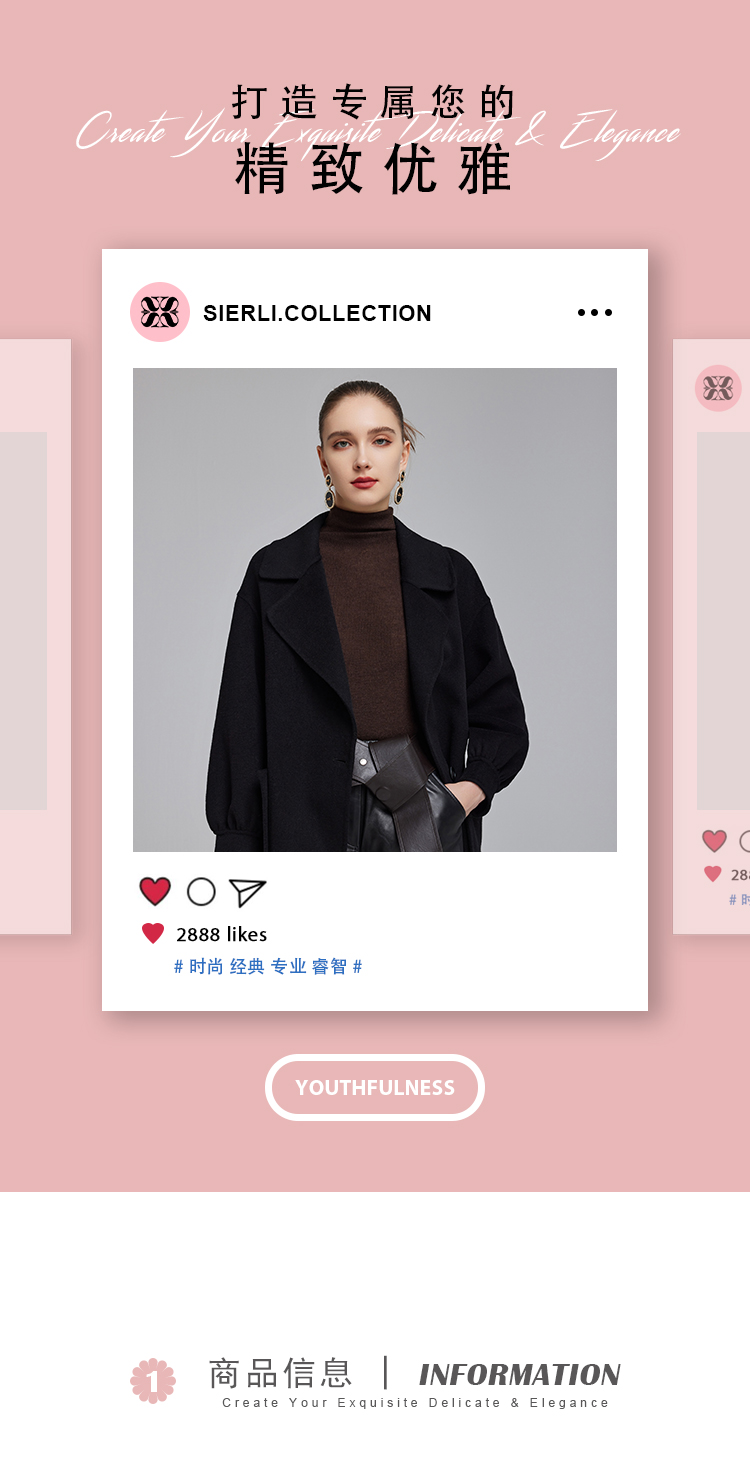
Task: Click the YOUTHFULNESS pill button
Action: pos(375,1087)
